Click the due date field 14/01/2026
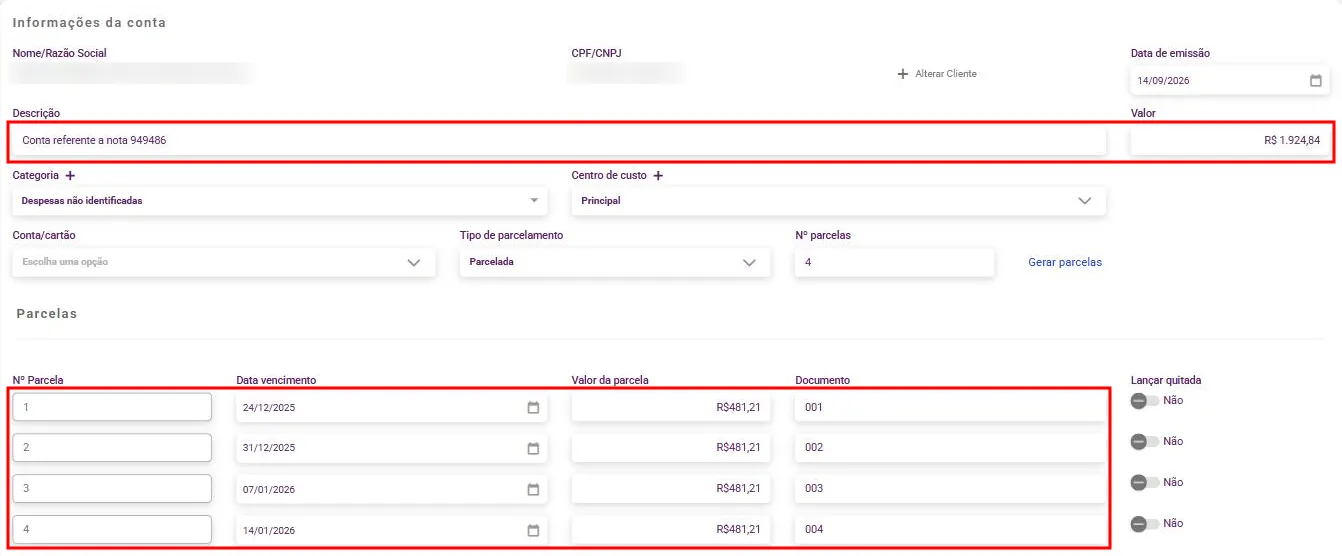Viewport: 1342px width, 556px height. (x=392, y=530)
